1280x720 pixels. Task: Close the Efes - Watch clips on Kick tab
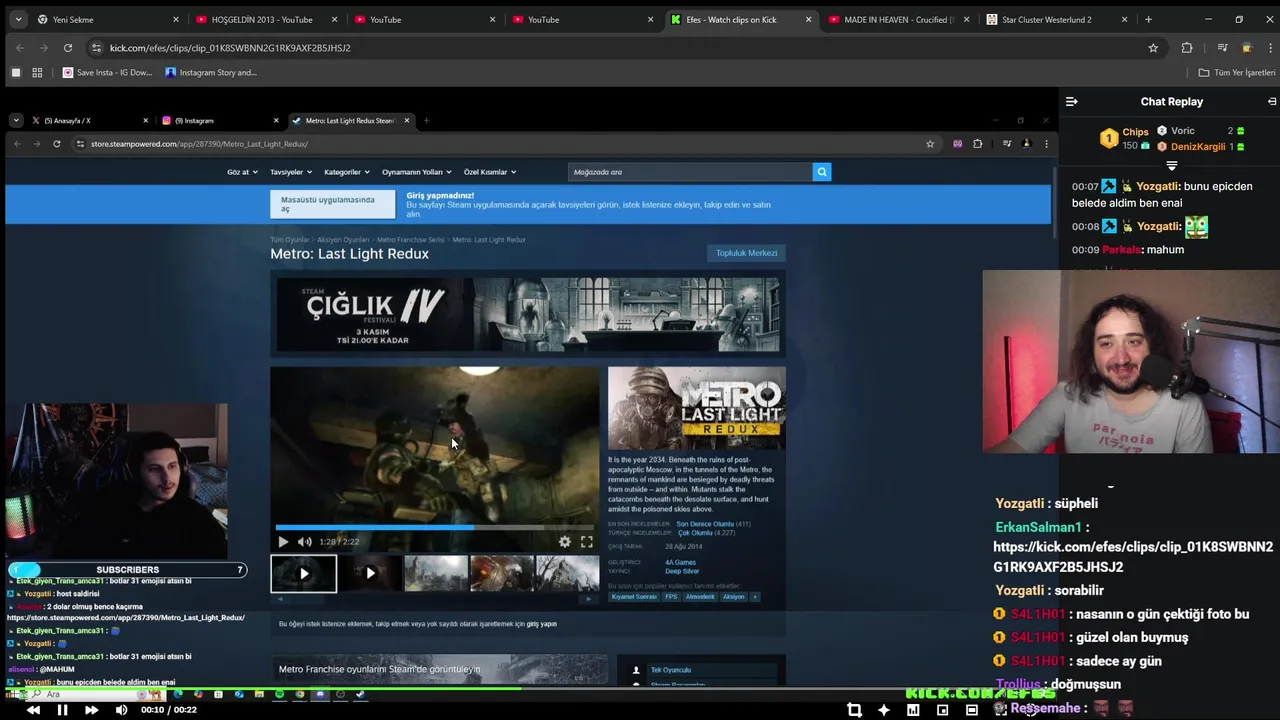pyautogui.click(x=808, y=19)
